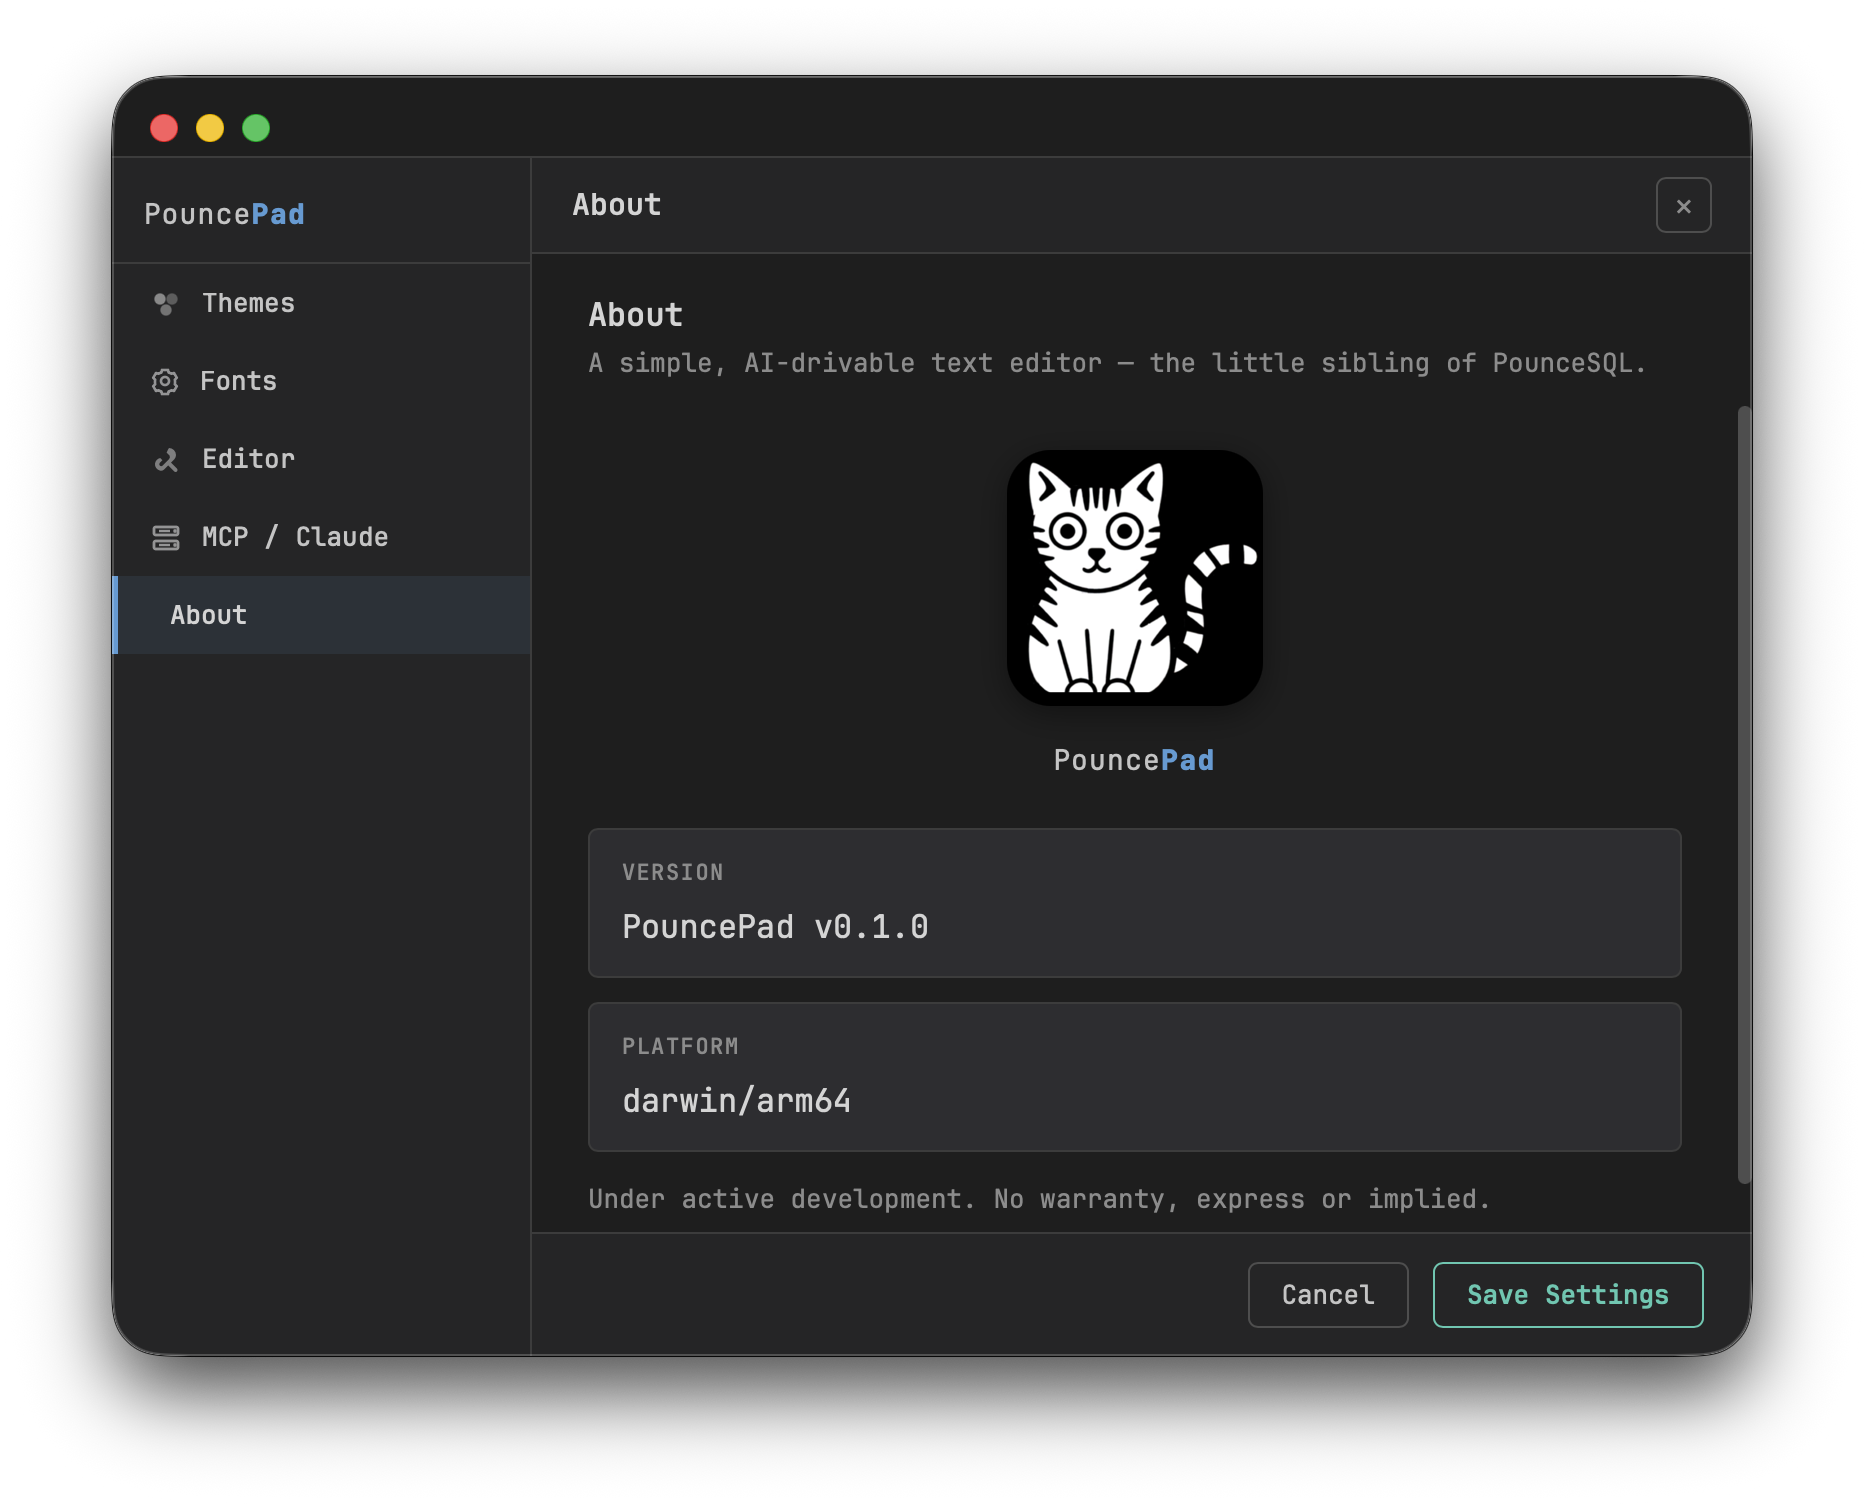This screenshot has width=1864, height=1504.
Task: Click the About heading in the content area
Action: [635, 315]
